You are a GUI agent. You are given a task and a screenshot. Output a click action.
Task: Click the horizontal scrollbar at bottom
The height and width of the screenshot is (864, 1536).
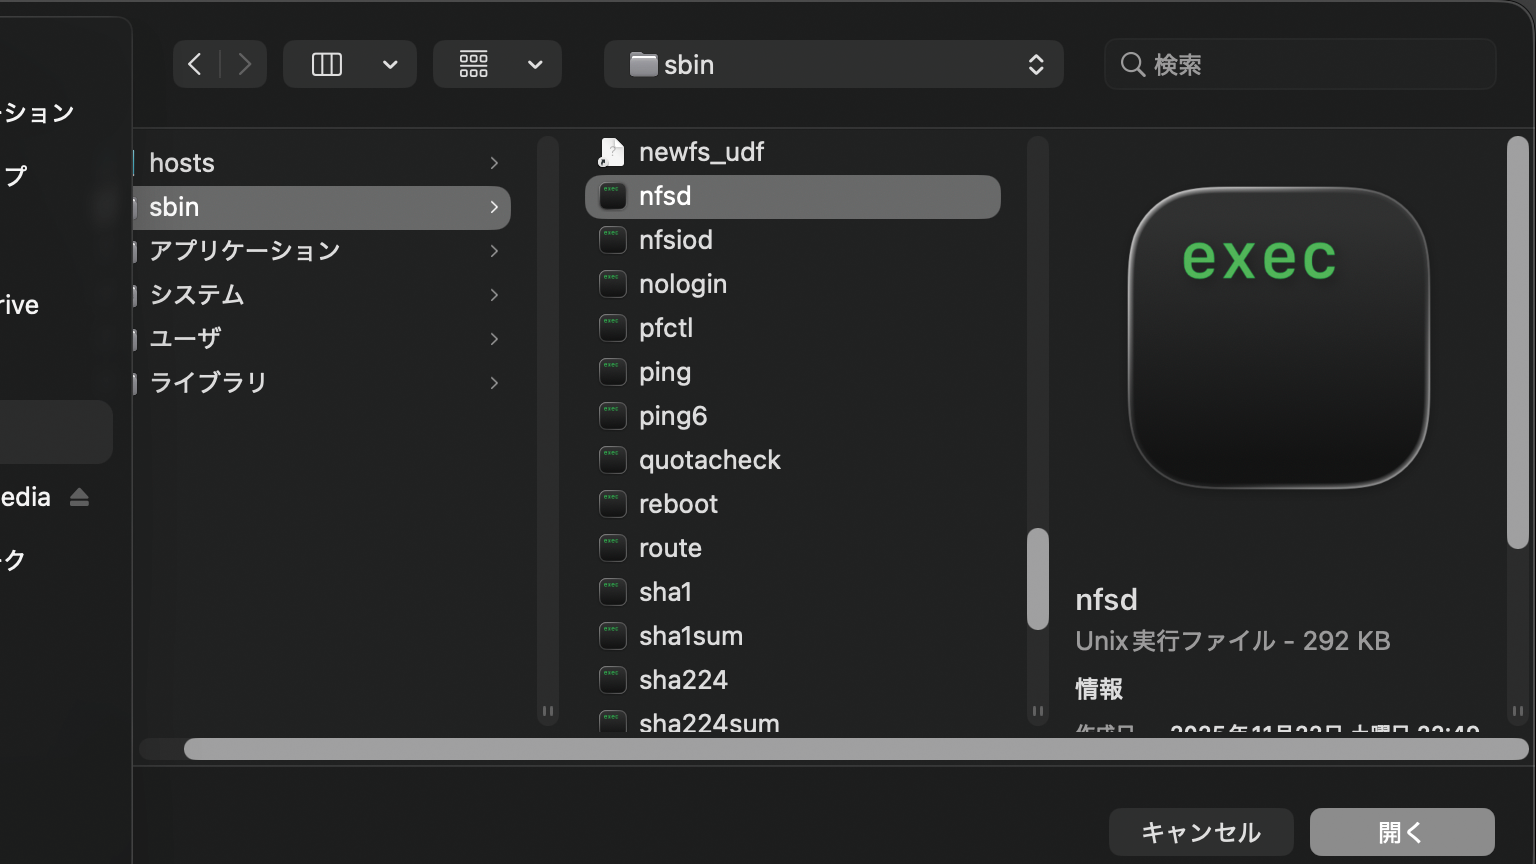855,749
